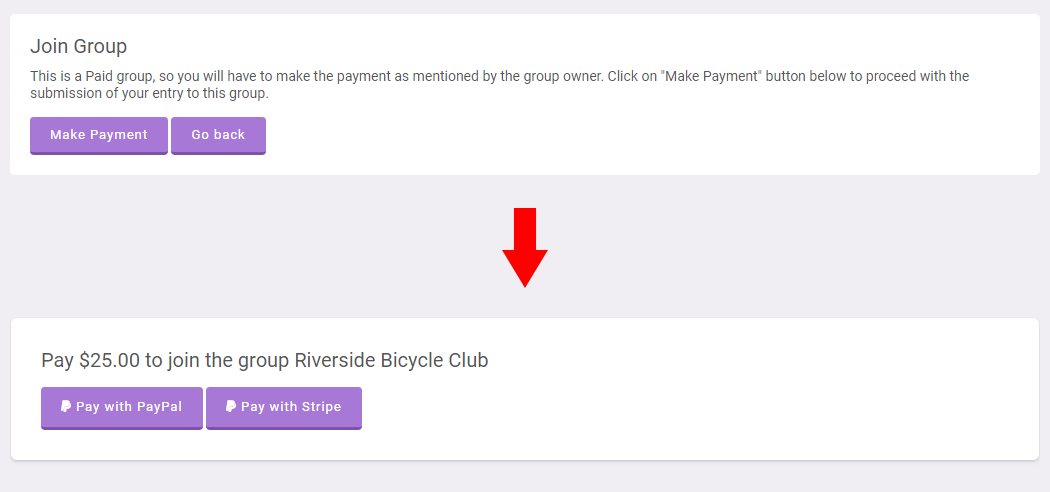Screen dimensions: 1050x492
Task: Click the "PayPal" word on the payment button
Action: (159, 406)
